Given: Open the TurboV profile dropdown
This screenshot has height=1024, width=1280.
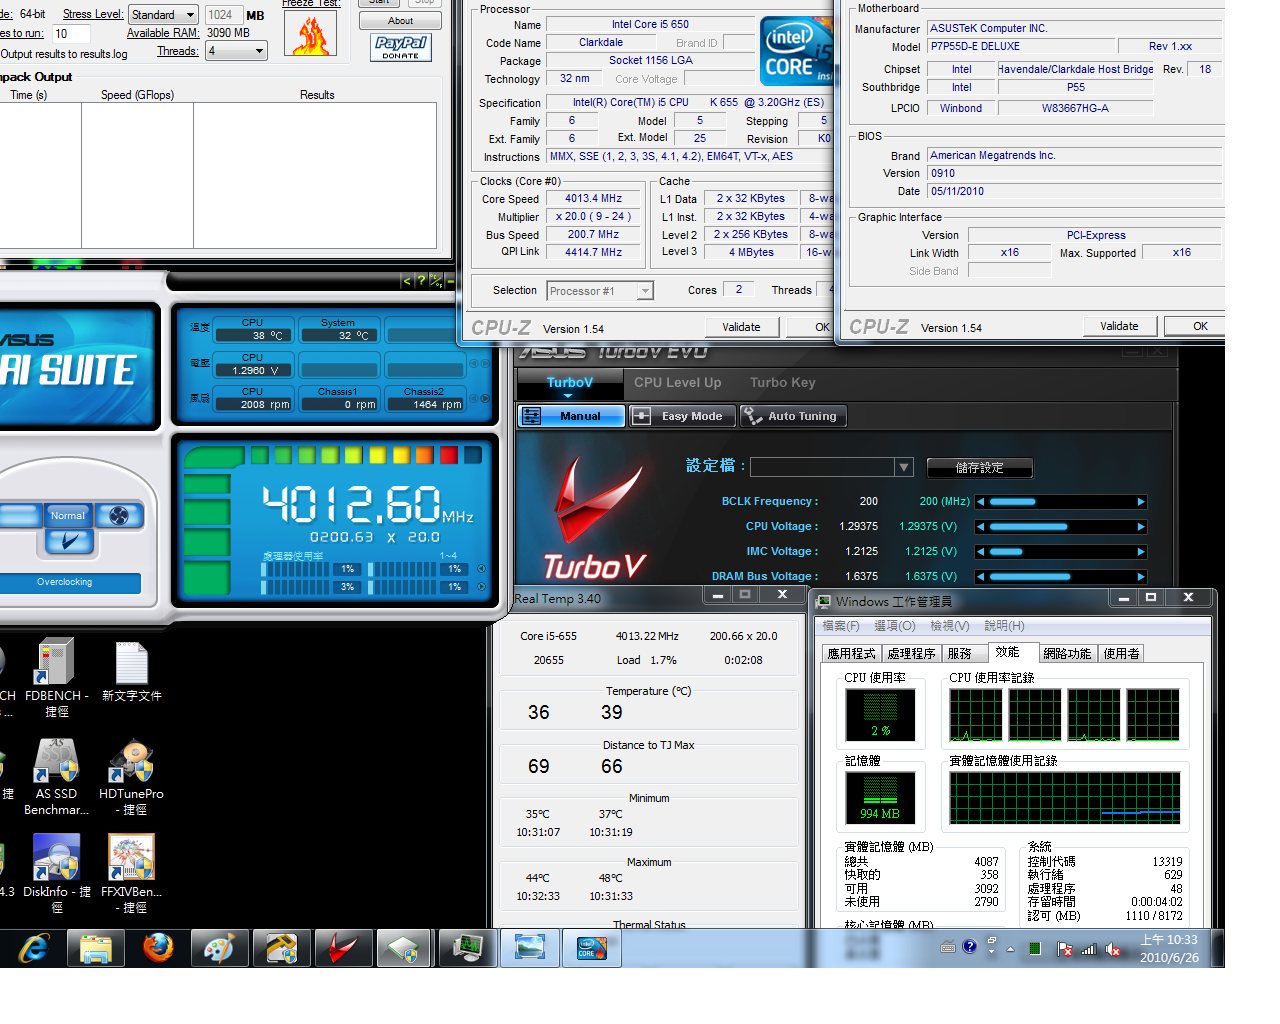Looking at the screenshot, I should pyautogui.click(x=832, y=467).
